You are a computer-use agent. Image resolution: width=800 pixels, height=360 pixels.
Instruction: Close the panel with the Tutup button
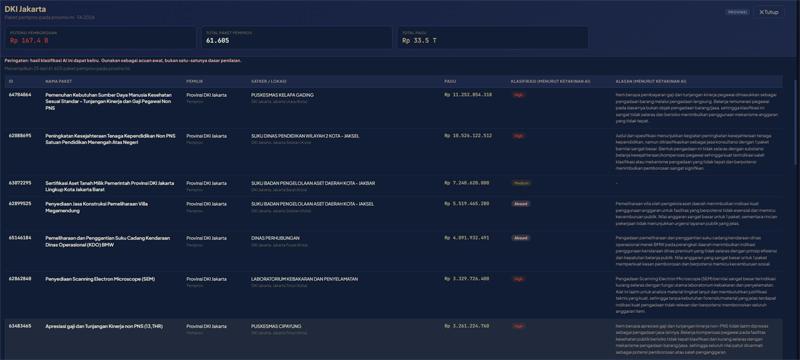coord(769,12)
